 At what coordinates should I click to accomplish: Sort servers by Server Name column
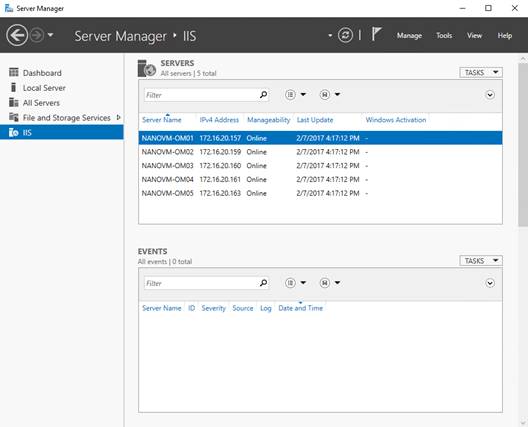(x=162, y=120)
